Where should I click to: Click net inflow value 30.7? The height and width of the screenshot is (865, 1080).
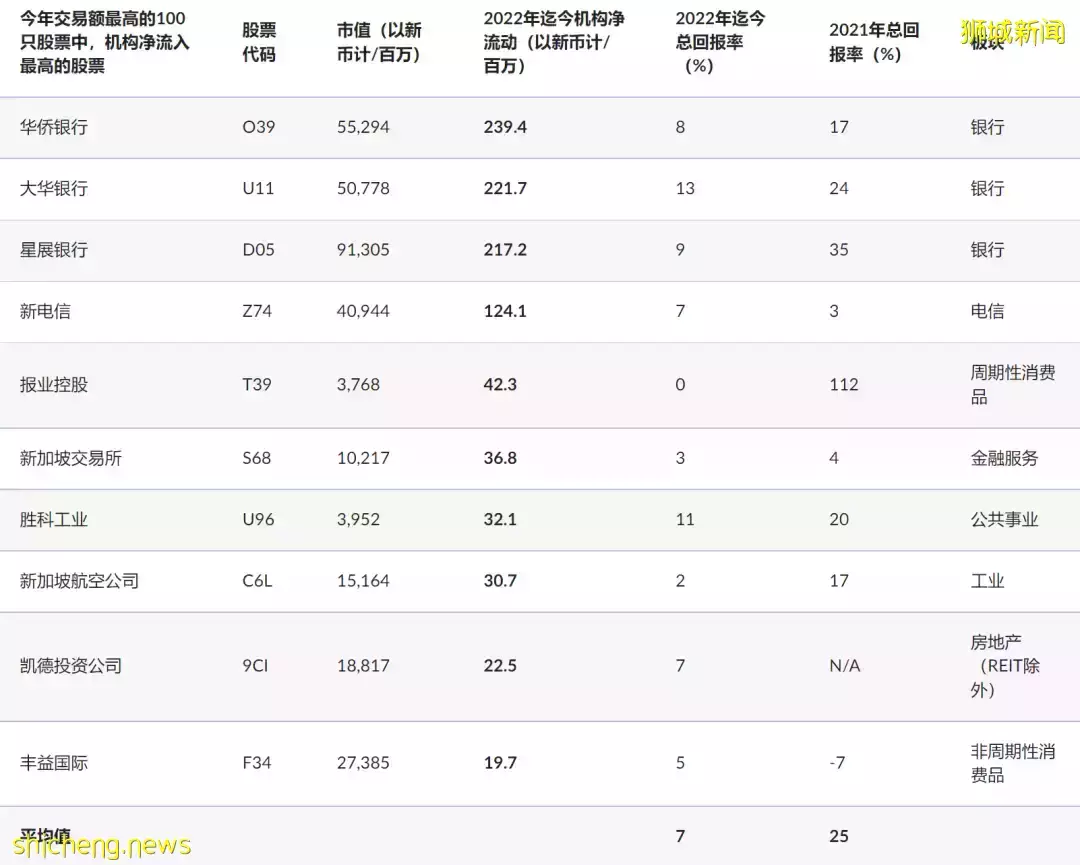(x=500, y=581)
